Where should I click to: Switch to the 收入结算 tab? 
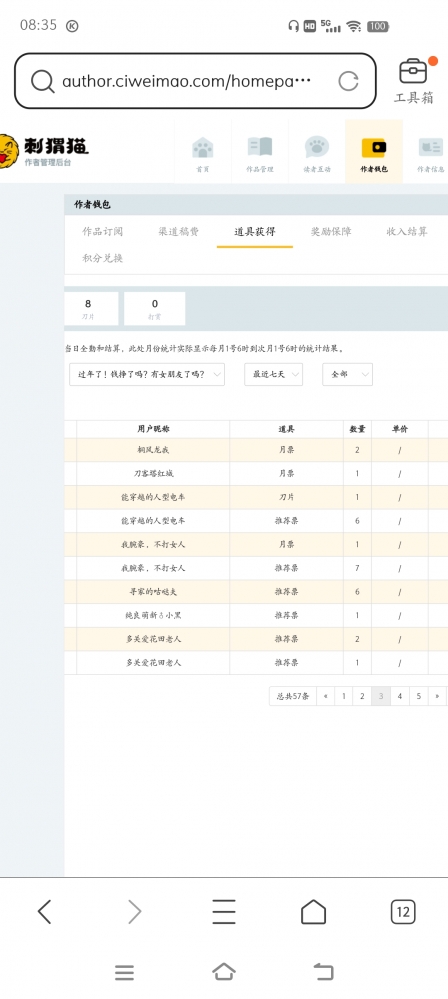407,231
